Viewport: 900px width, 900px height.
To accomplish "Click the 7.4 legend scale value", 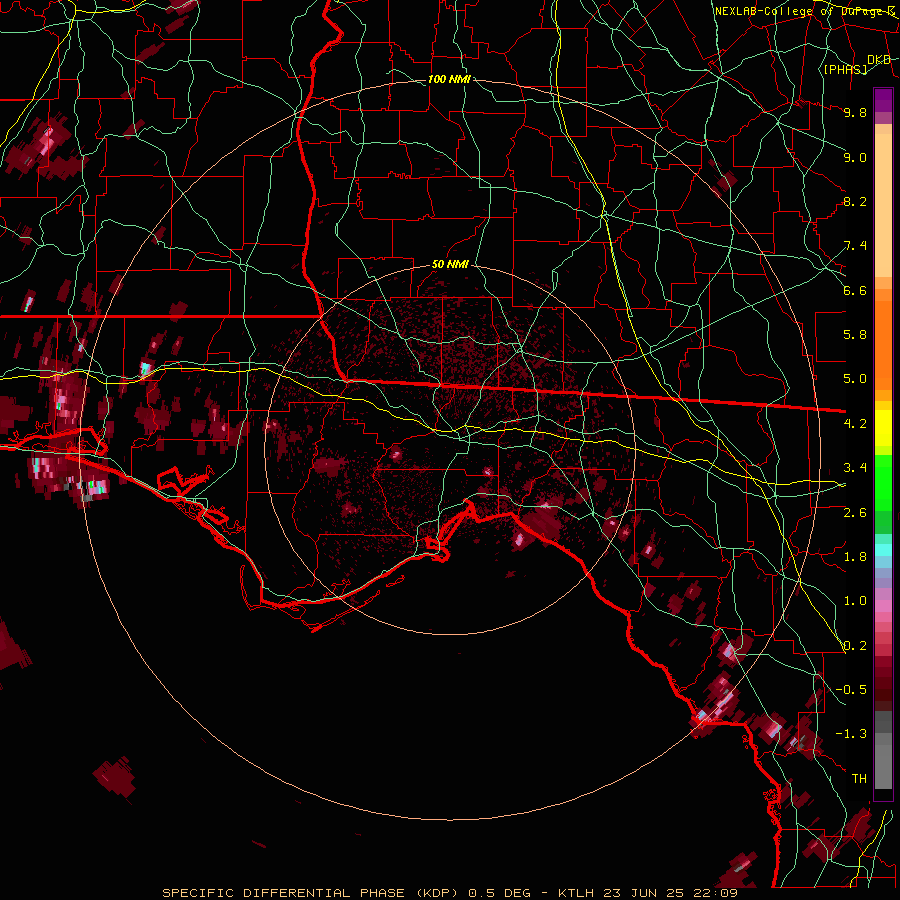I will click(x=855, y=246).
